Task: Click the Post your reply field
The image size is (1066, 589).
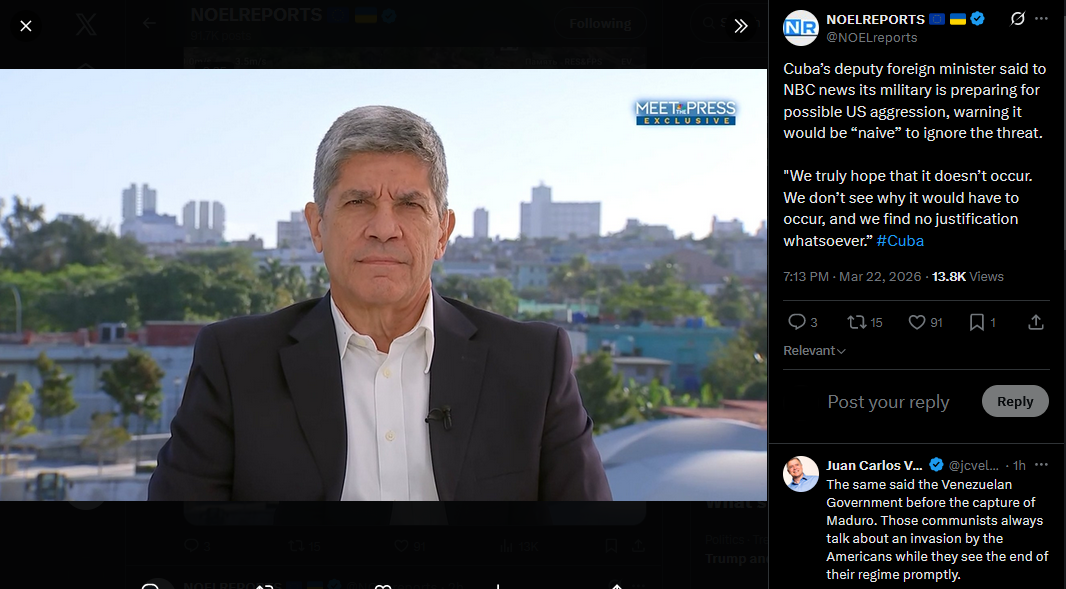Action: (x=888, y=402)
